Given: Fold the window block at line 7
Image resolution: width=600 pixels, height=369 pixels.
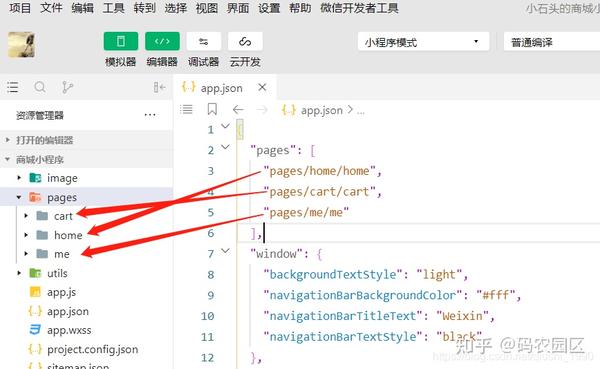Looking at the screenshot, I should pos(225,251).
